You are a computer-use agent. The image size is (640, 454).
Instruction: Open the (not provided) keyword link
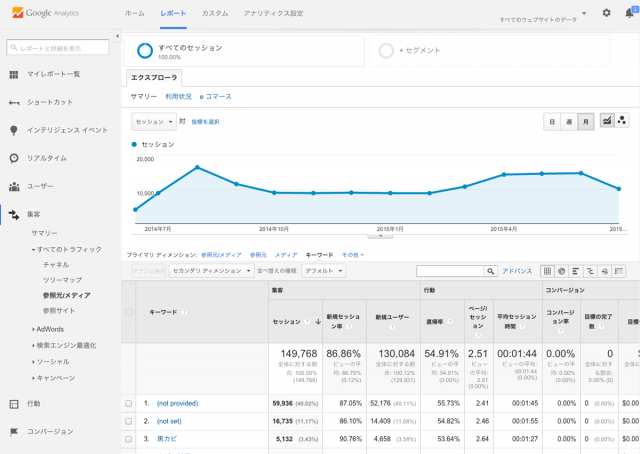pos(178,403)
